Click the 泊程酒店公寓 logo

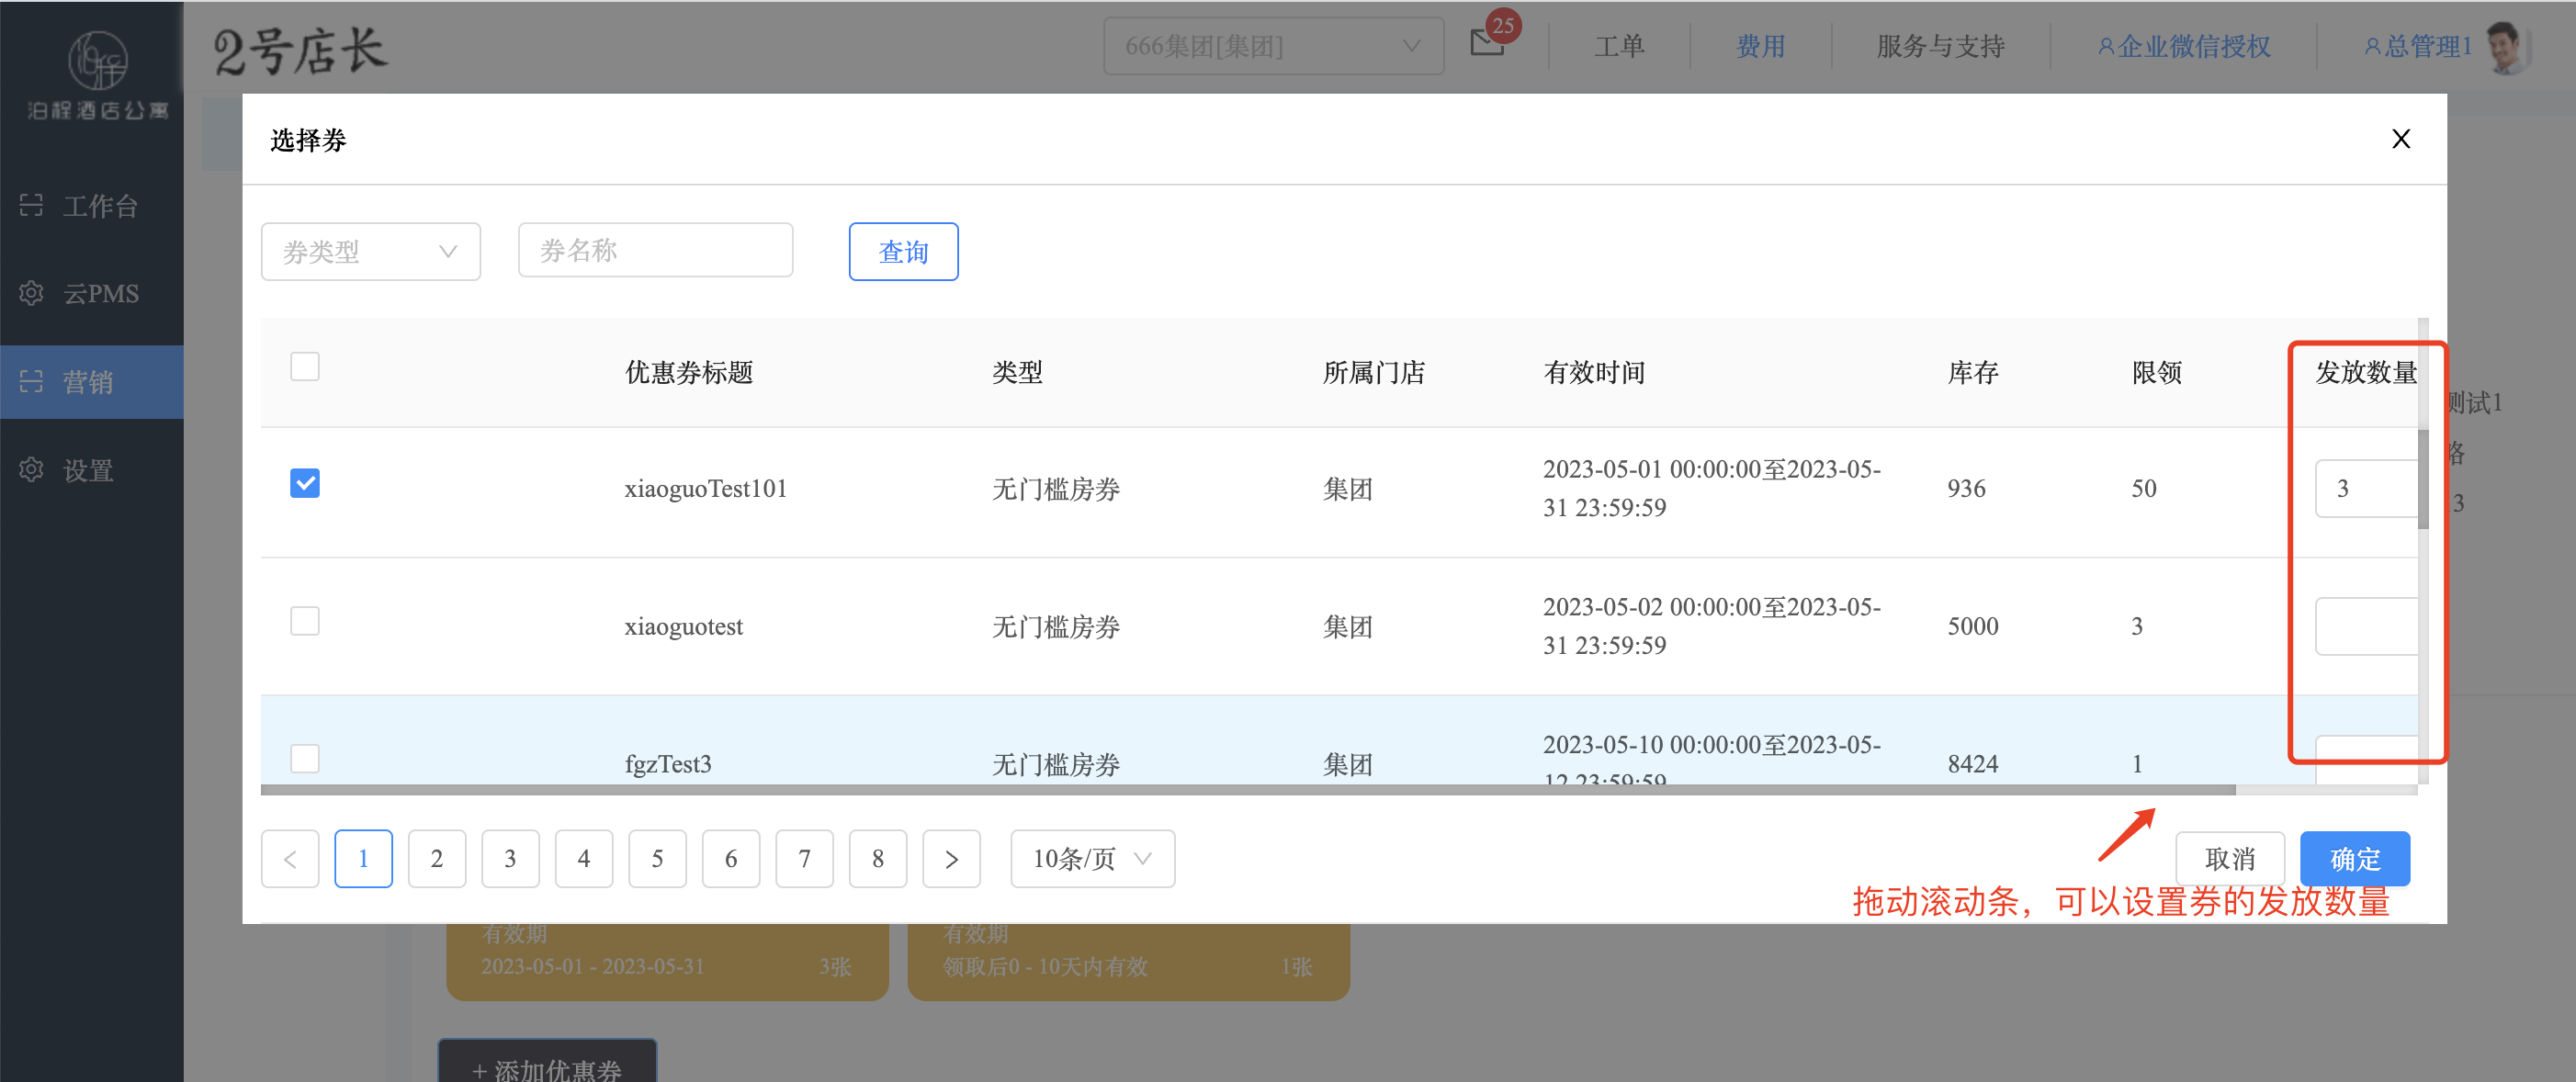pyautogui.click(x=97, y=75)
